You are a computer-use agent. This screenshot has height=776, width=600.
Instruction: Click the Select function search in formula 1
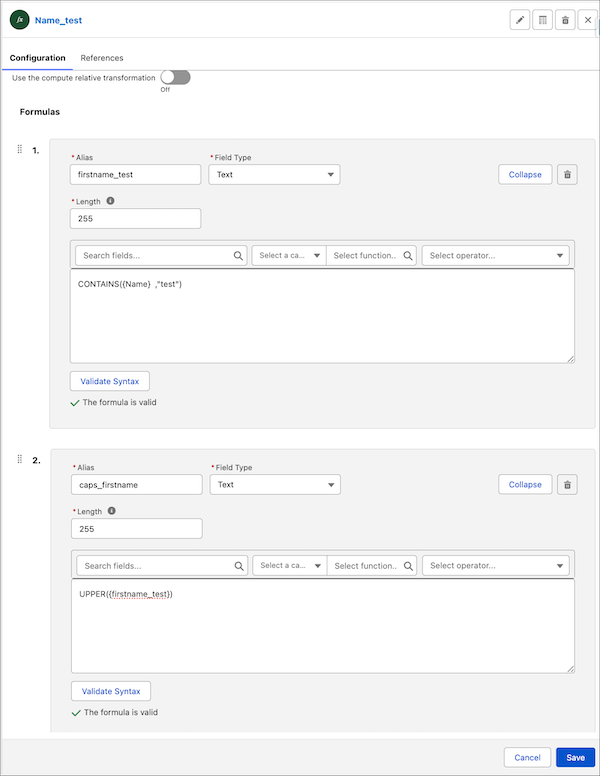pyautogui.click(x=371, y=255)
